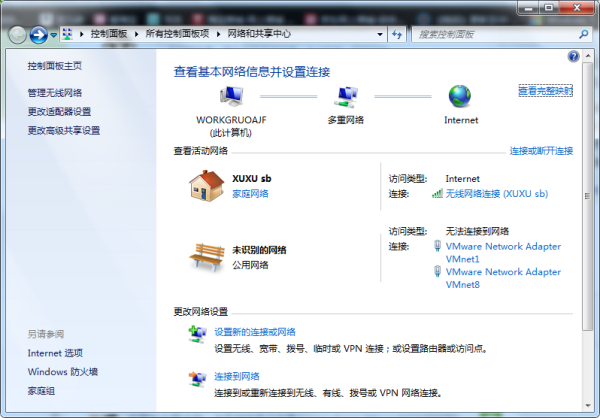Open the help question mark icon

[x=573, y=57]
